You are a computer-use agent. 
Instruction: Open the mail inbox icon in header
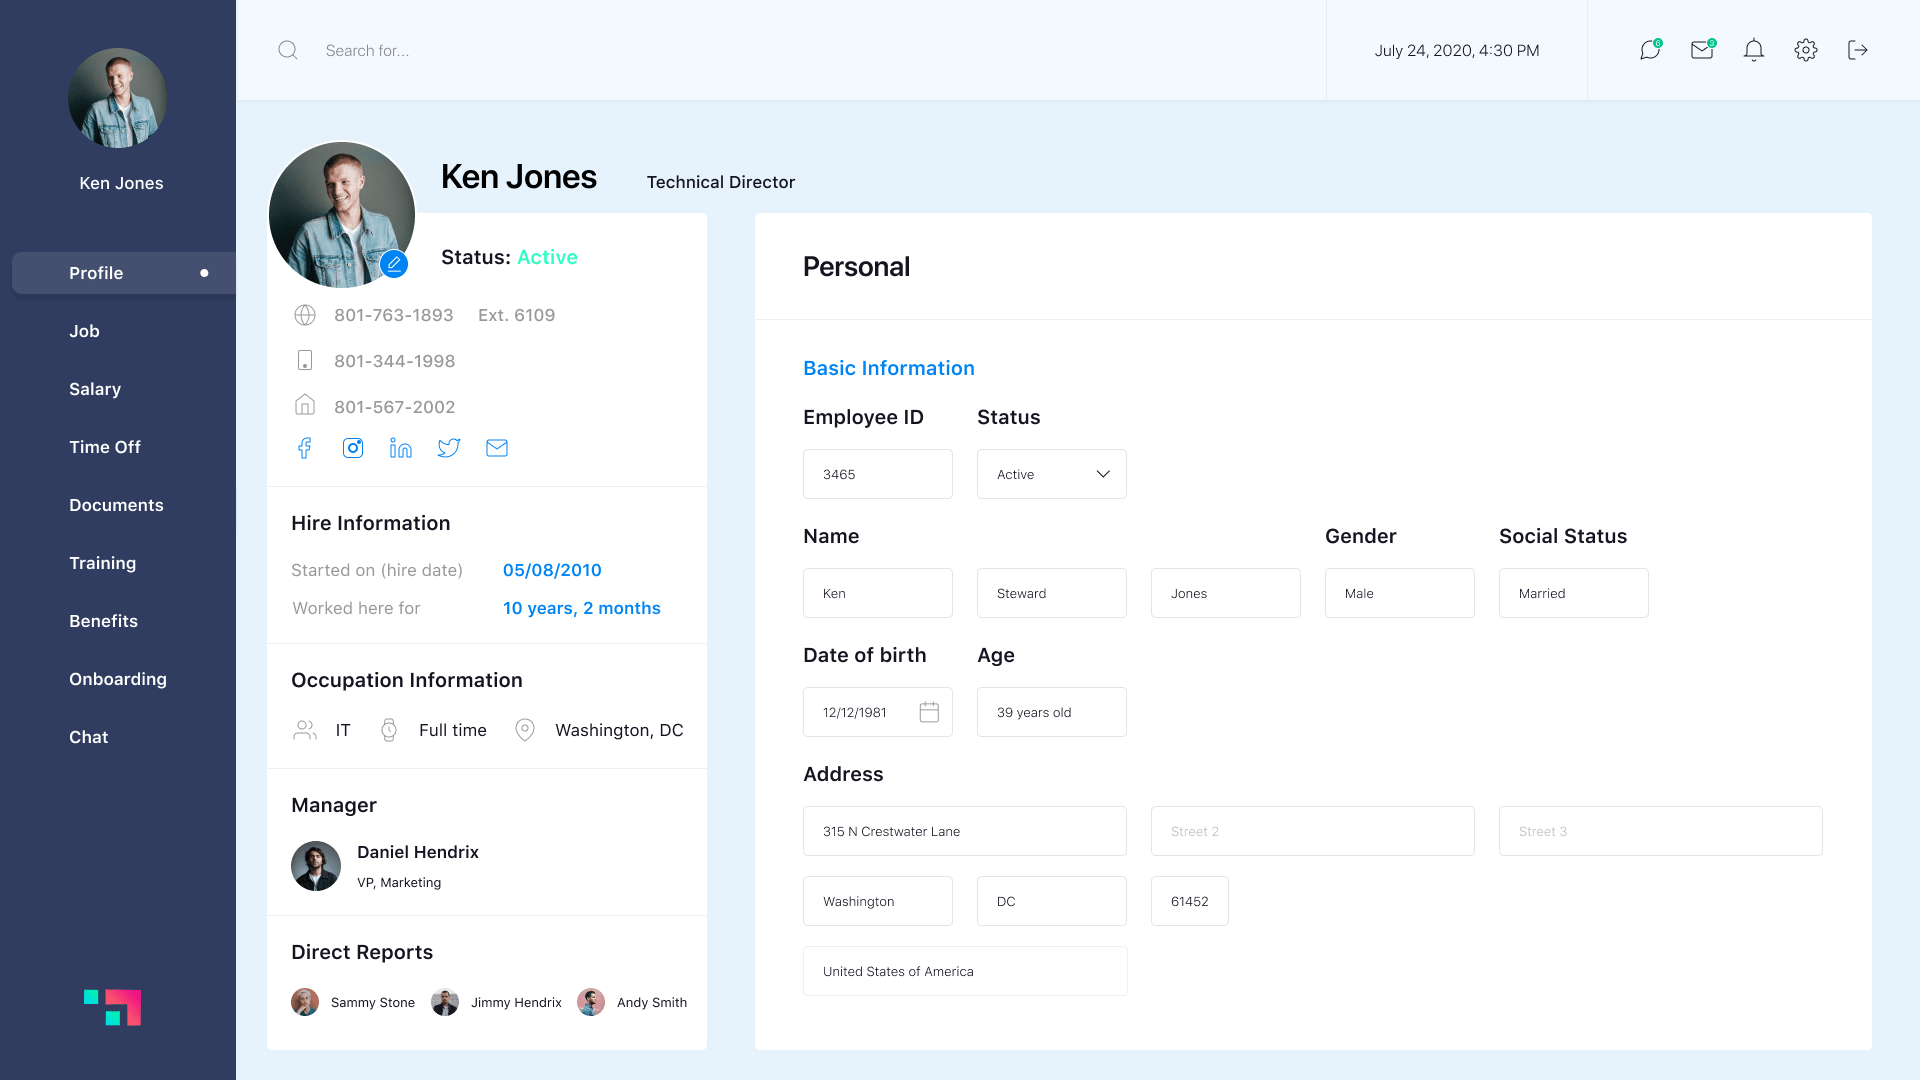coord(1702,50)
